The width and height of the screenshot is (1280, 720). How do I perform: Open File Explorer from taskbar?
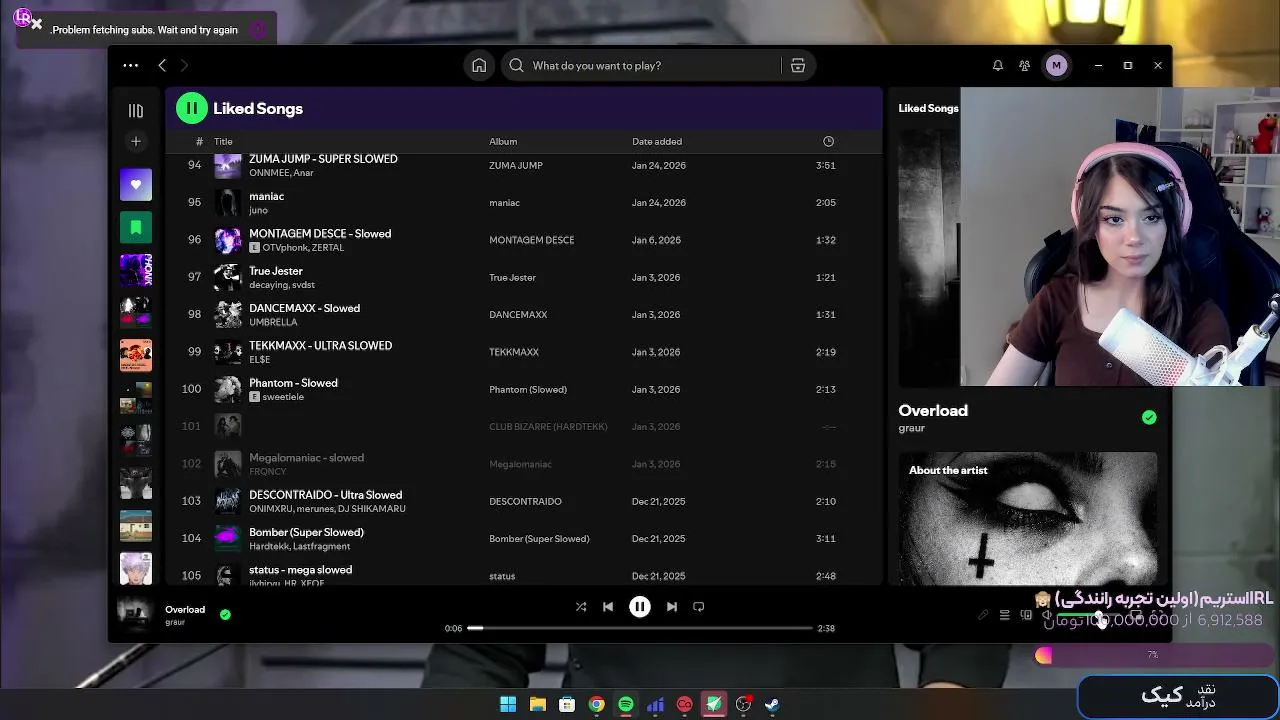[537, 704]
